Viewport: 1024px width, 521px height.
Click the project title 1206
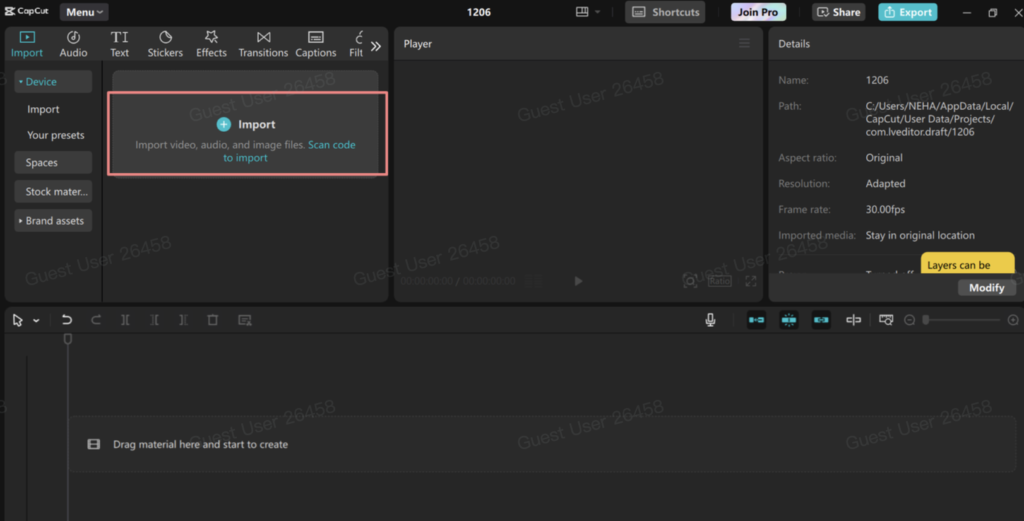[x=479, y=12]
